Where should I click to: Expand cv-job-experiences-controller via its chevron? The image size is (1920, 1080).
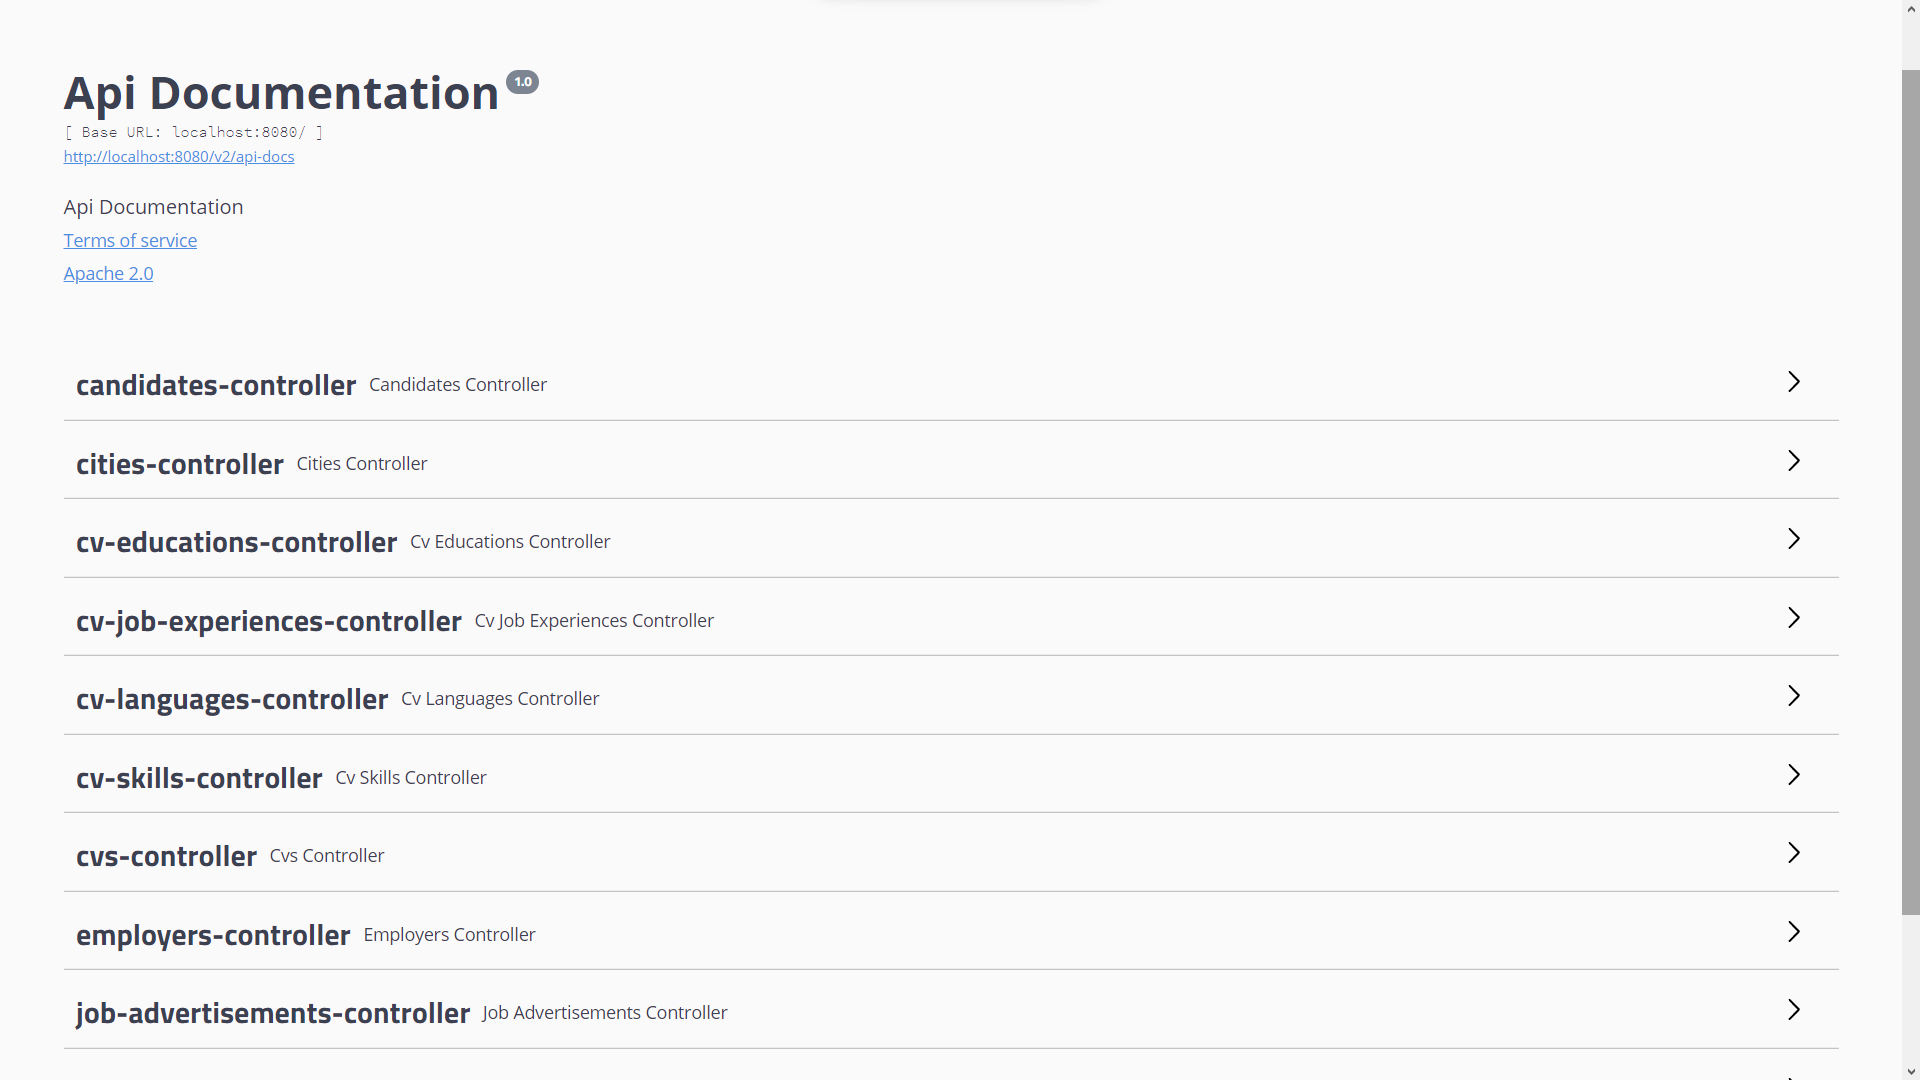coord(1793,617)
